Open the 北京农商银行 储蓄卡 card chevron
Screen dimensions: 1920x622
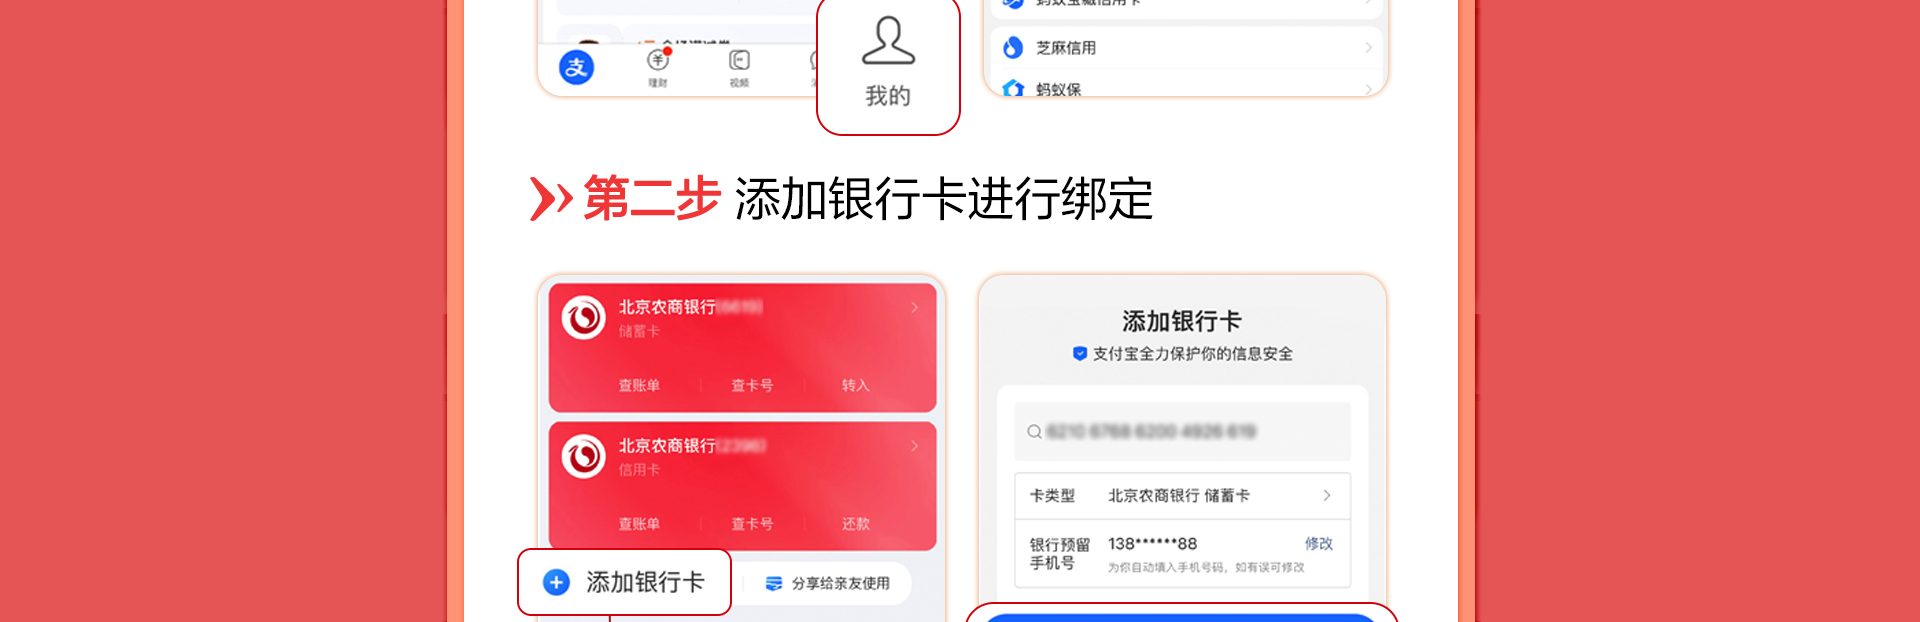tap(914, 308)
